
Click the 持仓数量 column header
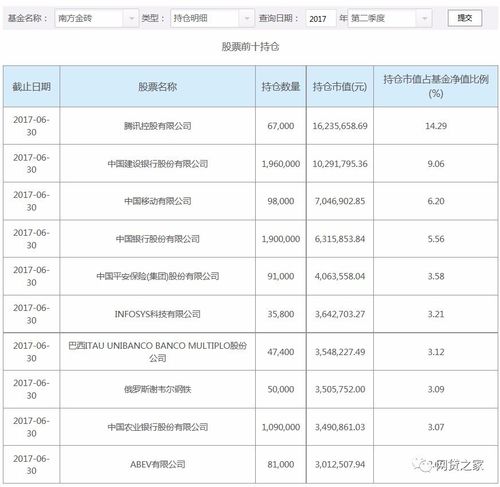point(281,87)
